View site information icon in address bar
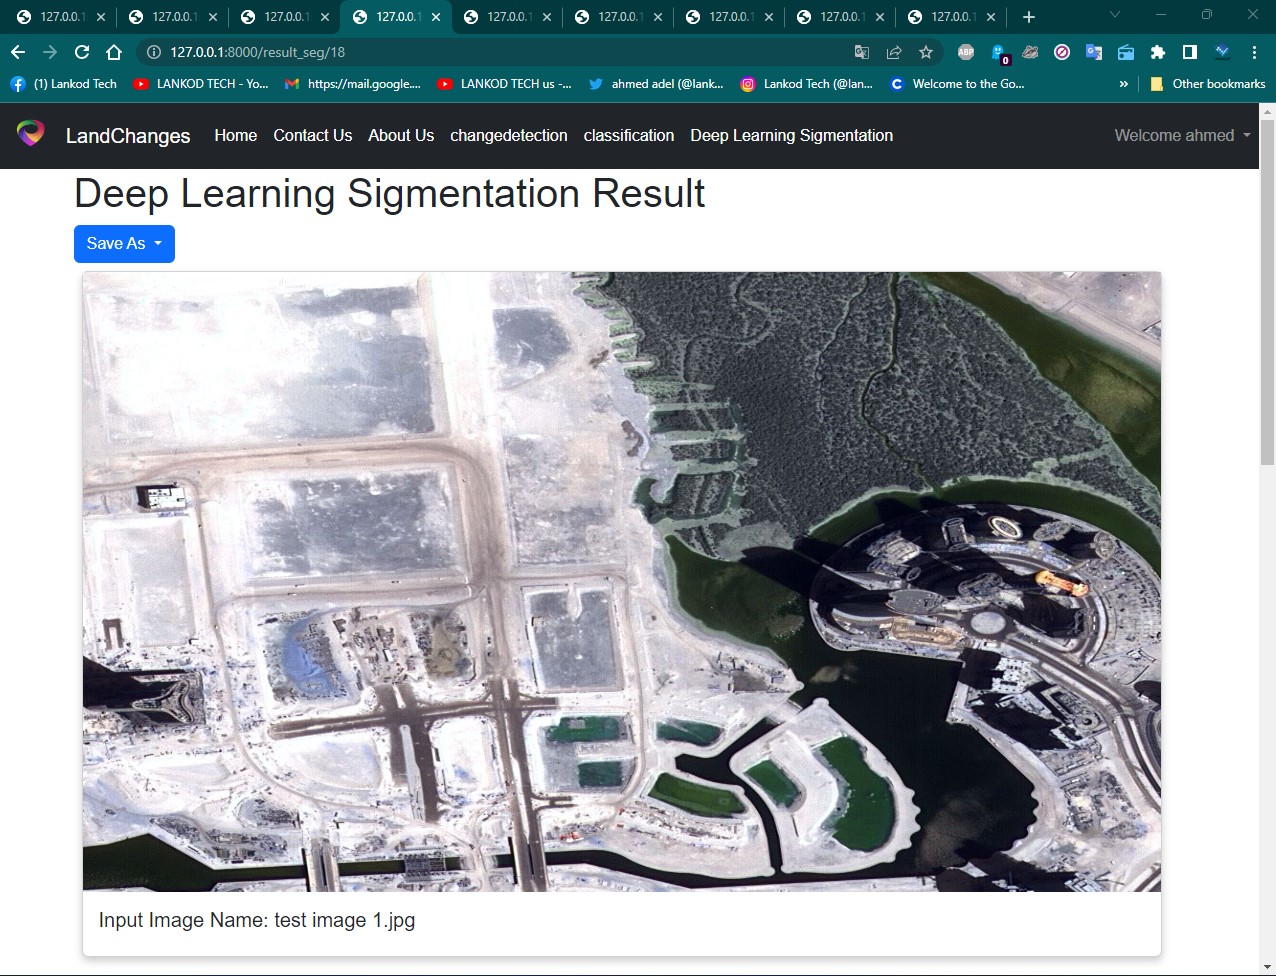Screen dimensions: 1276x976 coord(153,52)
